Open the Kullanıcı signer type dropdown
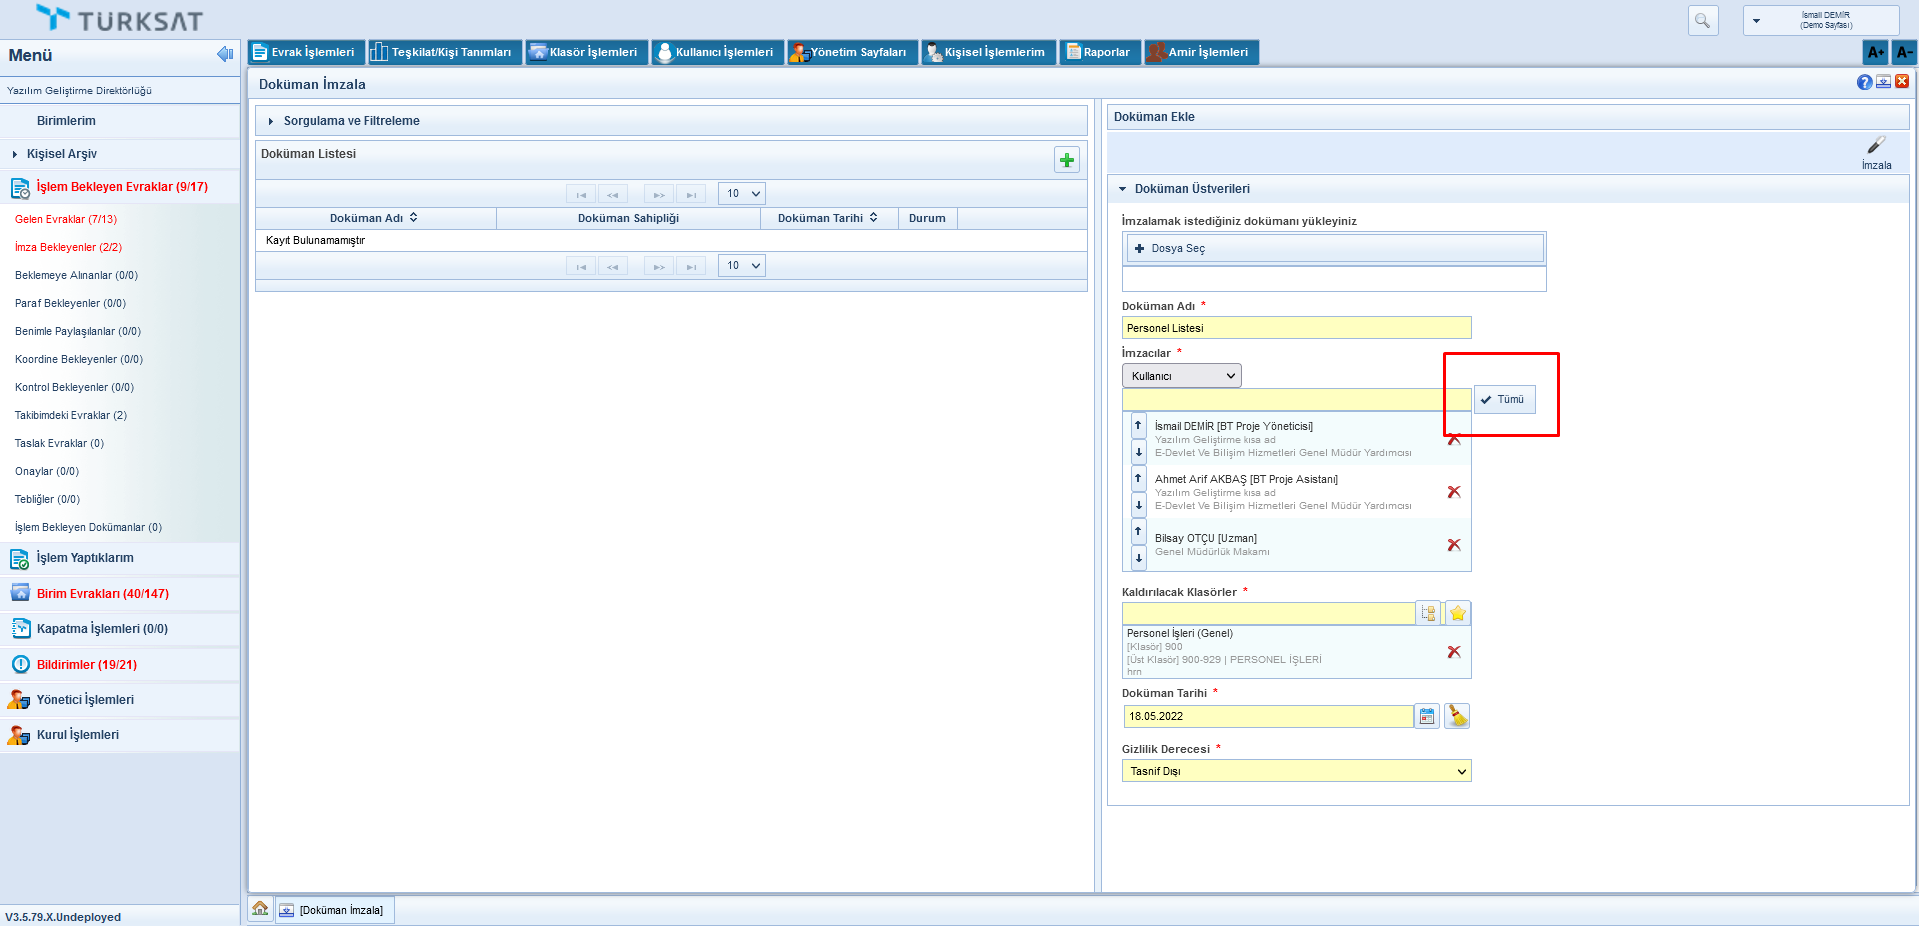 pos(1181,376)
